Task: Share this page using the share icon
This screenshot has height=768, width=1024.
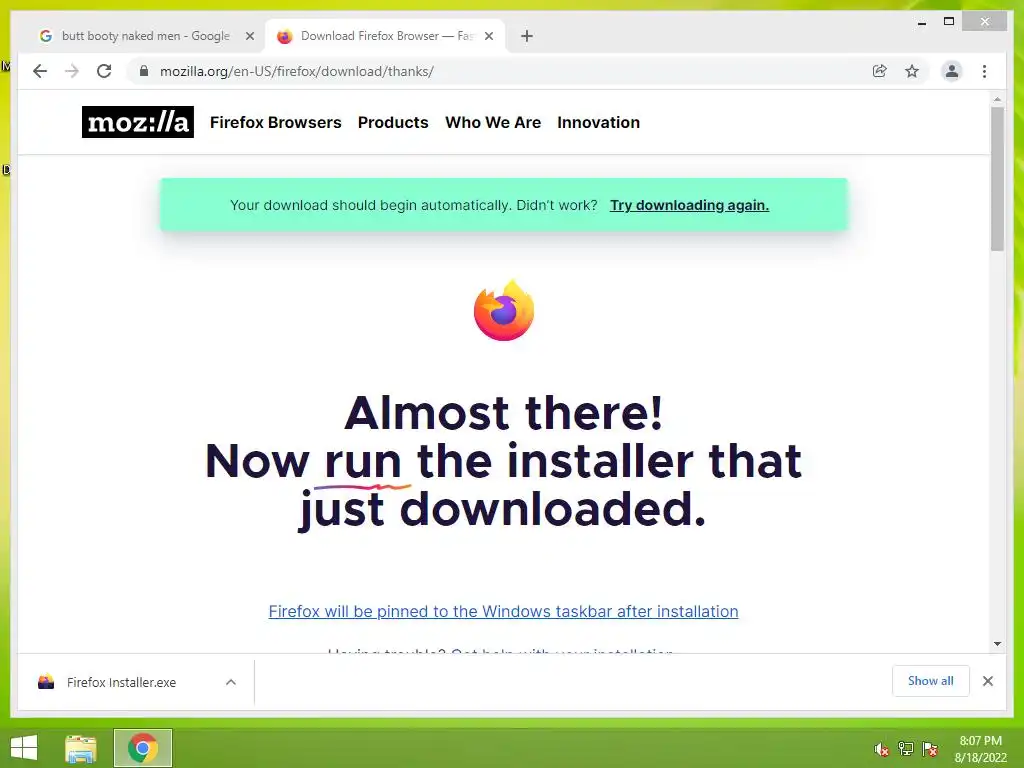Action: (880, 71)
